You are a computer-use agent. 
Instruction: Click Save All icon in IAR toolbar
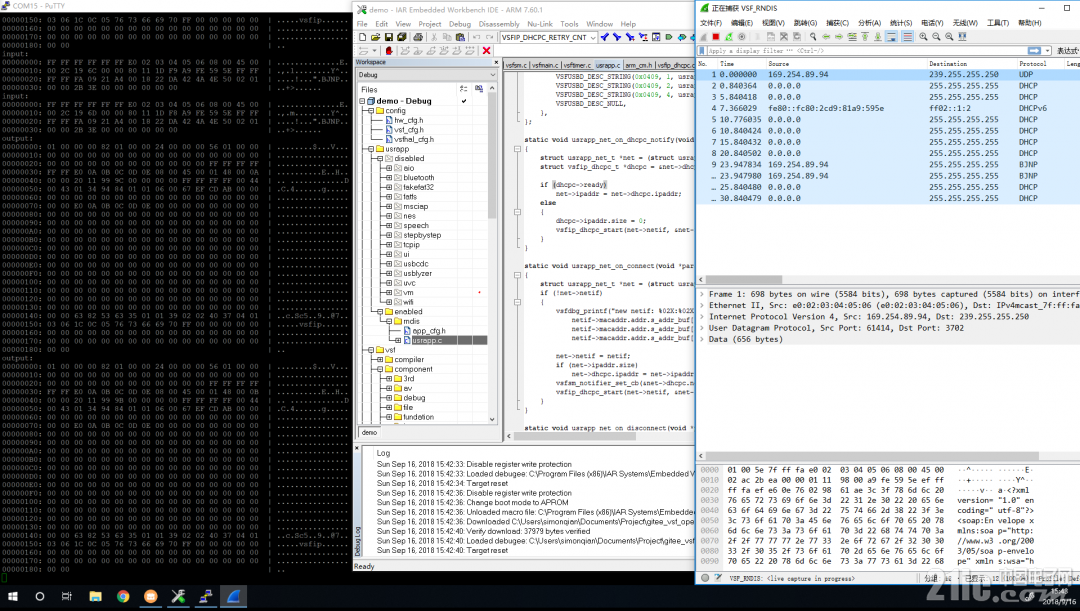pos(402,37)
